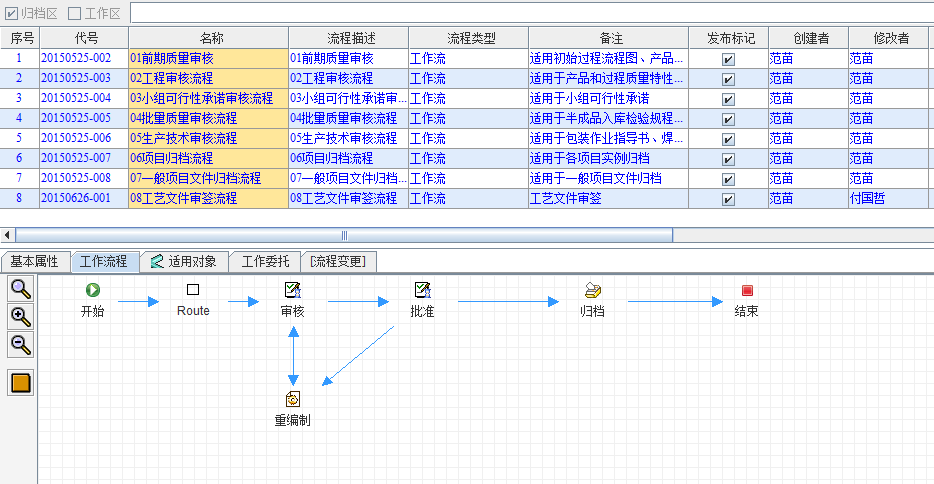Viewport: 934px width, 484px height.
Task: Select the 05生产技术审核流程 name cell
Action: pos(208,139)
